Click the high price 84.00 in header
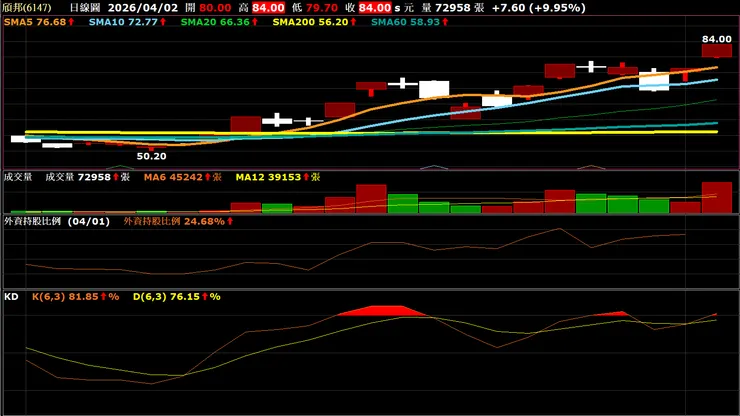 click(x=268, y=8)
